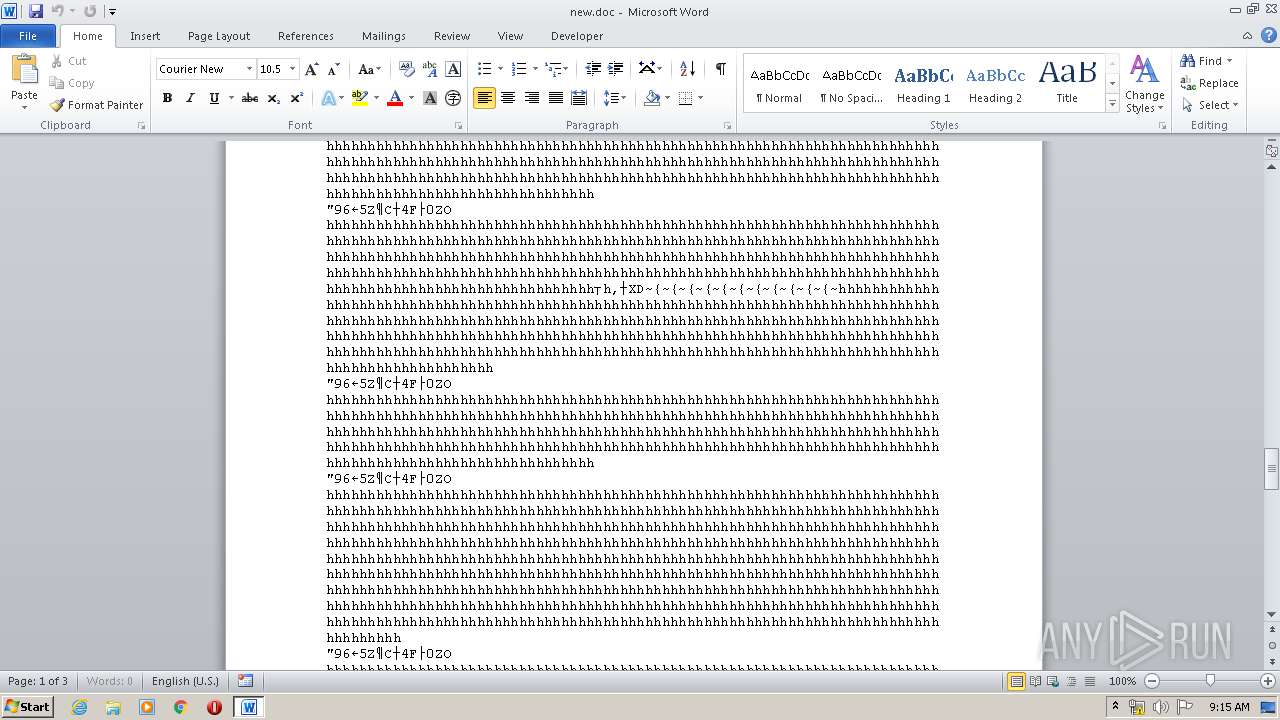Screen dimensions: 1280x720
Task: Click Grow Font icon
Action: coord(312,69)
